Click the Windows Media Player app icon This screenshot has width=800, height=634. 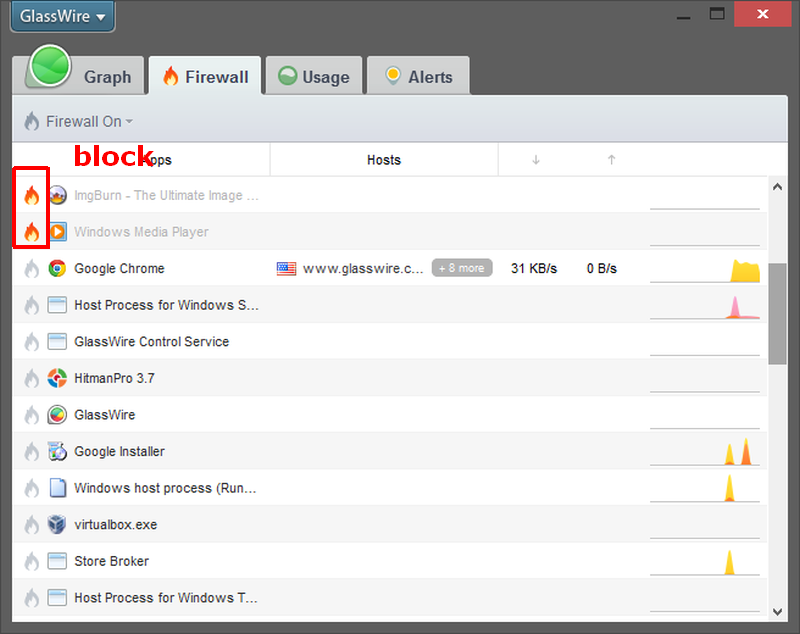57,232
